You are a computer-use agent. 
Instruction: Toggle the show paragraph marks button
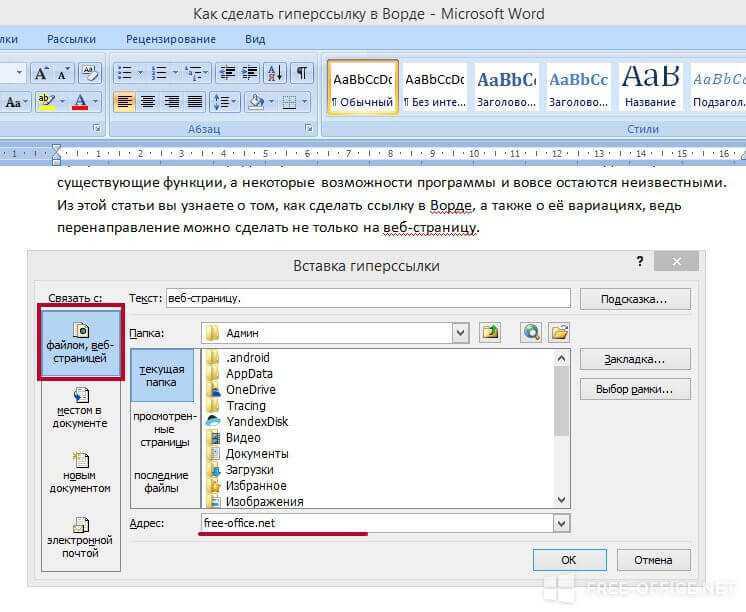pyautogui.click(x=302, y=73)
